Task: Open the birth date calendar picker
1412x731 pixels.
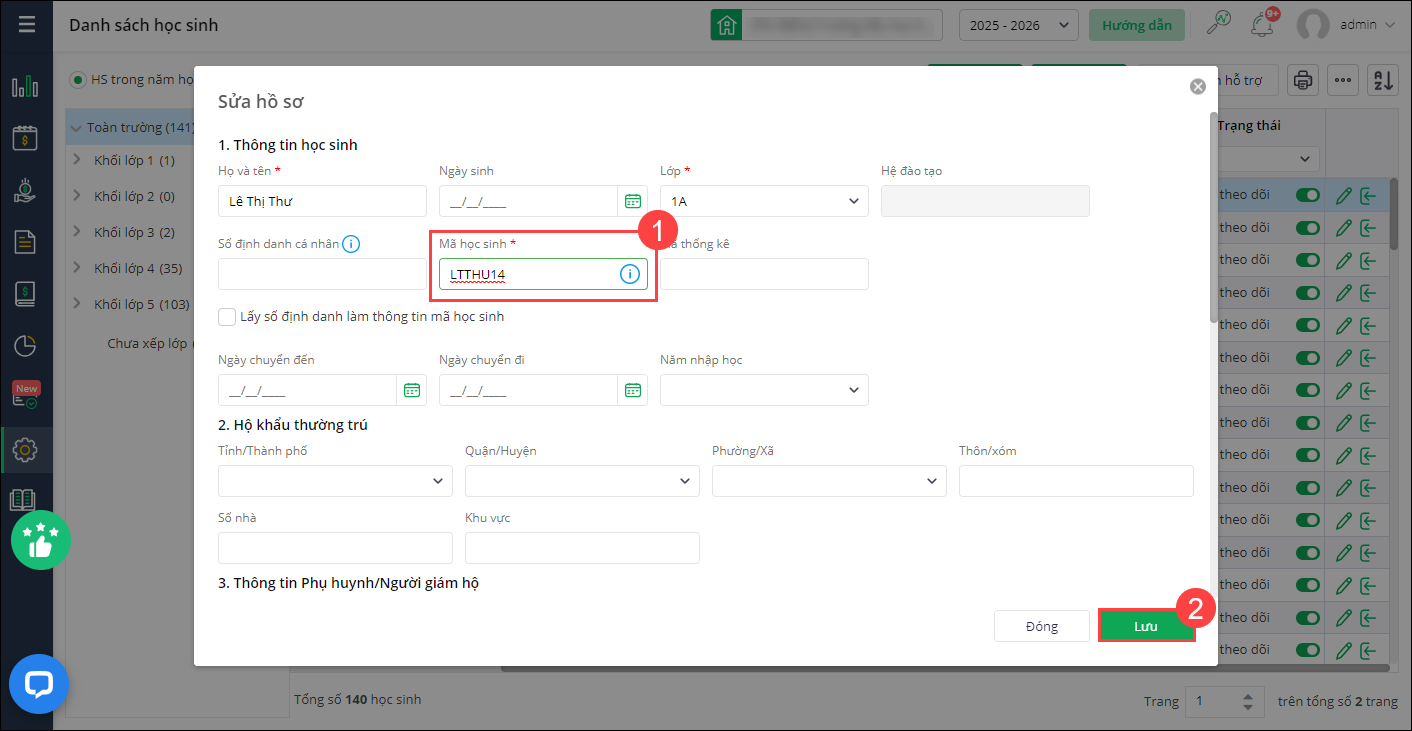Action: (632, 201)
